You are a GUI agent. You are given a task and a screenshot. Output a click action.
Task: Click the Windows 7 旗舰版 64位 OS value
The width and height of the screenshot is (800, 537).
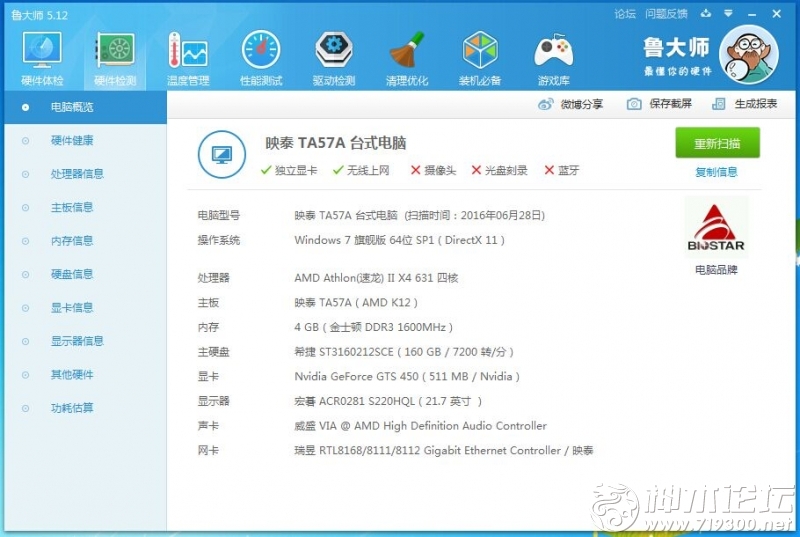click(x=399, y=240)
